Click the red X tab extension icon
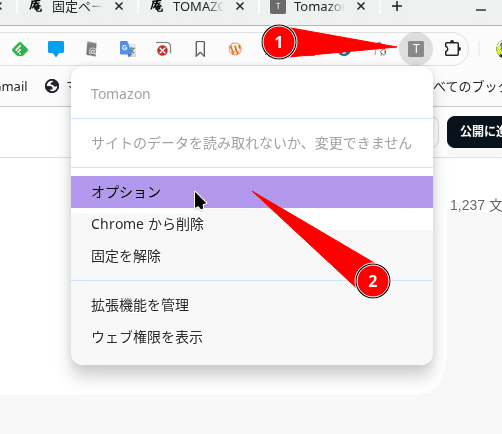The height and width of the screenshot is (434, 502). [x=164, y=49]
